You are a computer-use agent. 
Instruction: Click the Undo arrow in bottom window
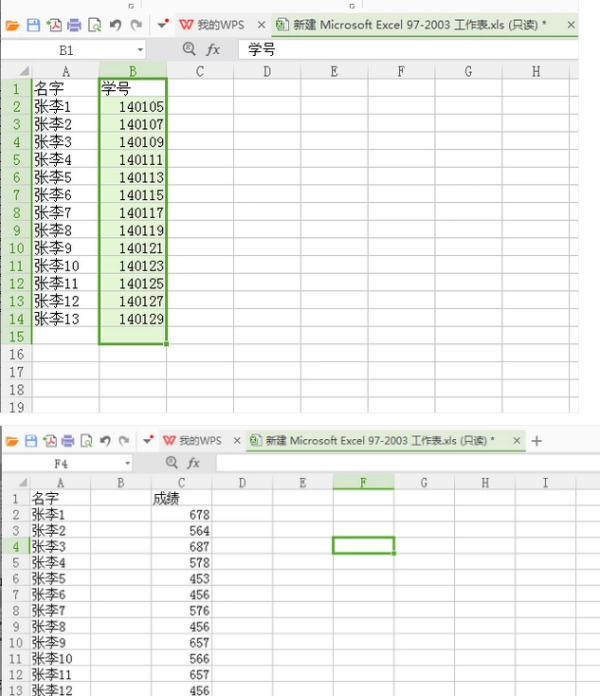click(105, 441)
